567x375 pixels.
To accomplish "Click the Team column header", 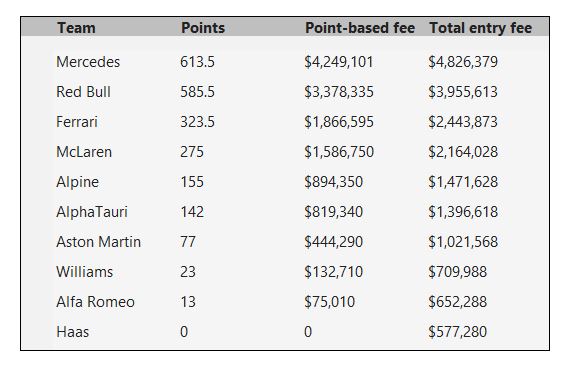I will click(76, 28).
